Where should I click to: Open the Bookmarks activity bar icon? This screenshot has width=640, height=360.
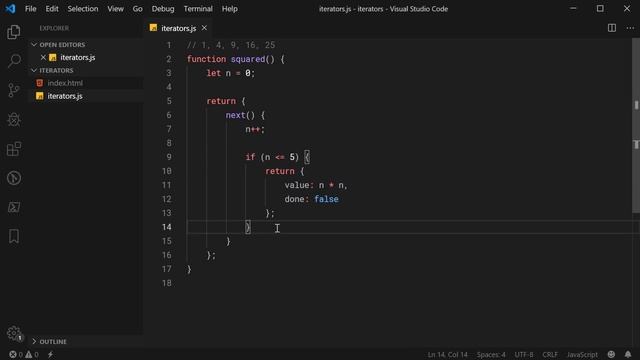tap(14, 236)
